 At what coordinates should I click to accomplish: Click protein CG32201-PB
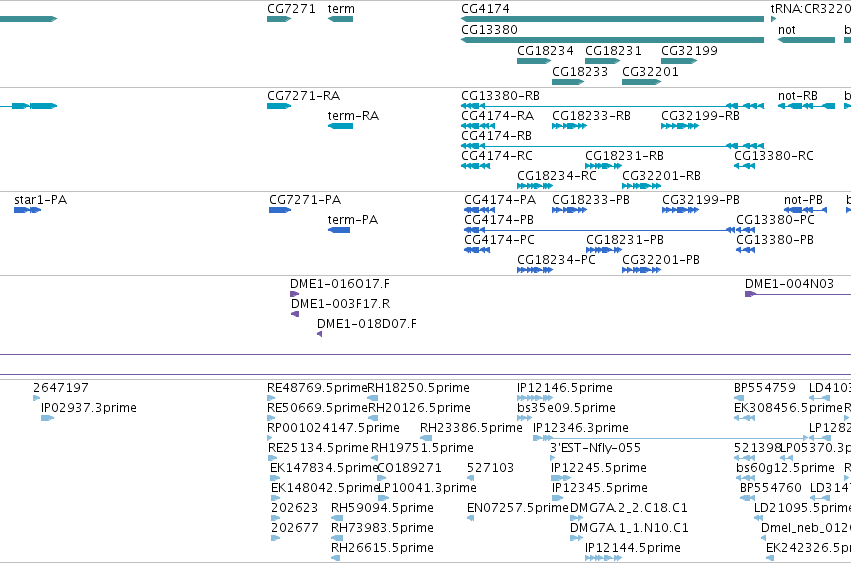point(661,260)
